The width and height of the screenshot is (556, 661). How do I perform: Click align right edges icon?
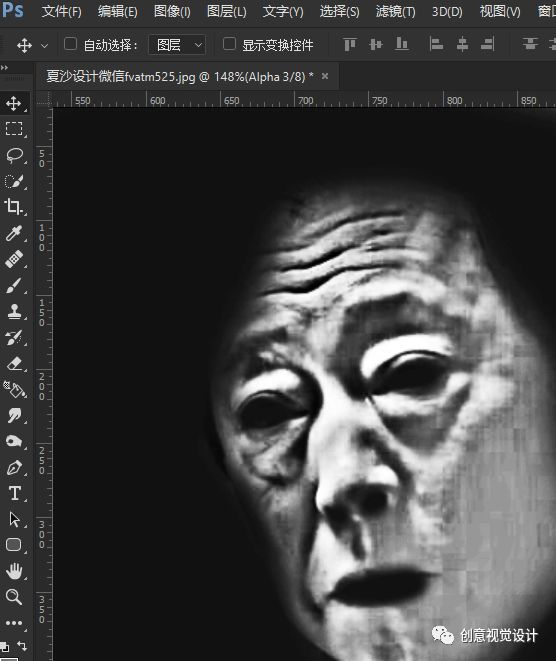(x=488, y=44)
